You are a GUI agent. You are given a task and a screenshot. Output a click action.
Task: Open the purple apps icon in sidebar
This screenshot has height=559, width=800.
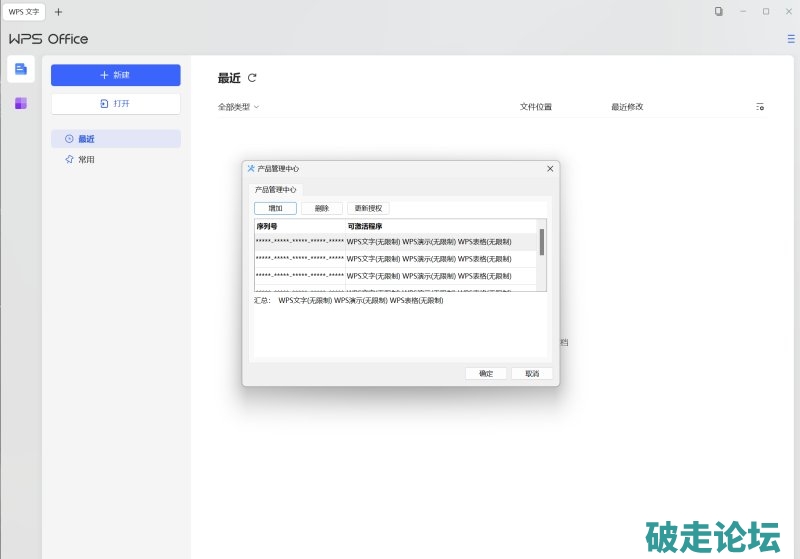pos(21,103)
